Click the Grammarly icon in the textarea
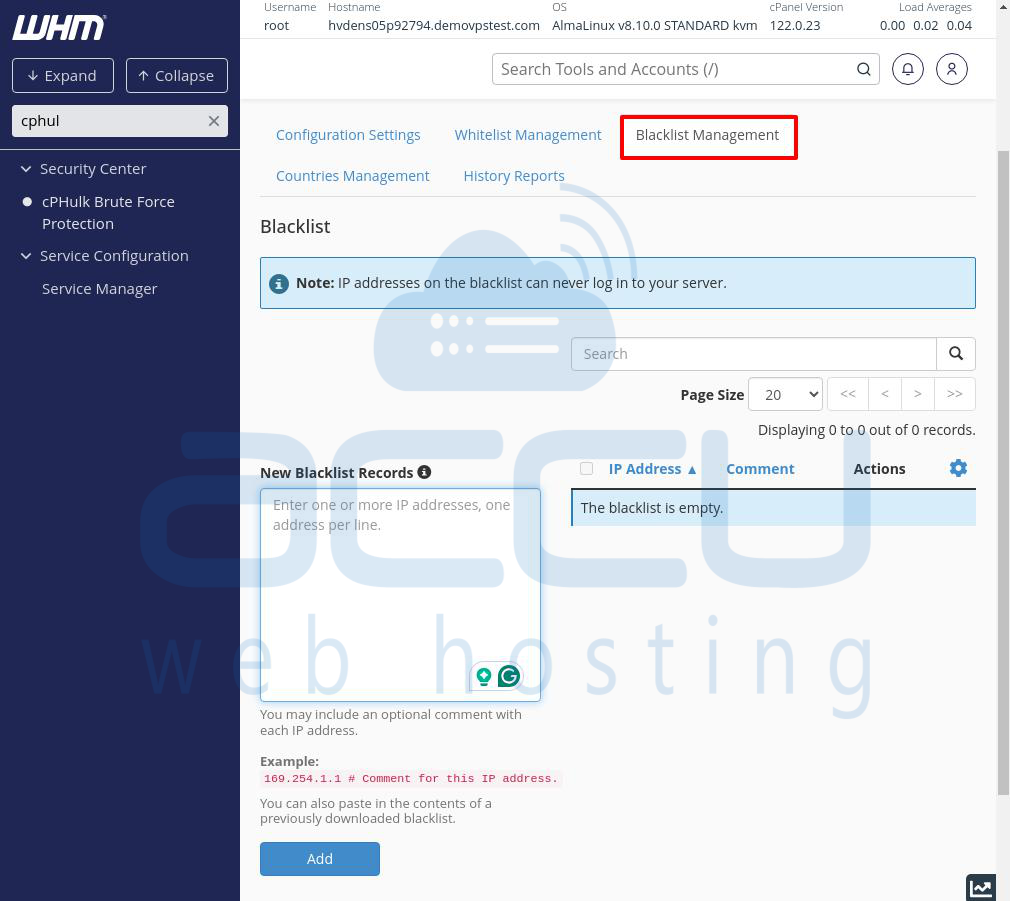The height and width of the screenshot is (901, 1010). coord(509,676)
